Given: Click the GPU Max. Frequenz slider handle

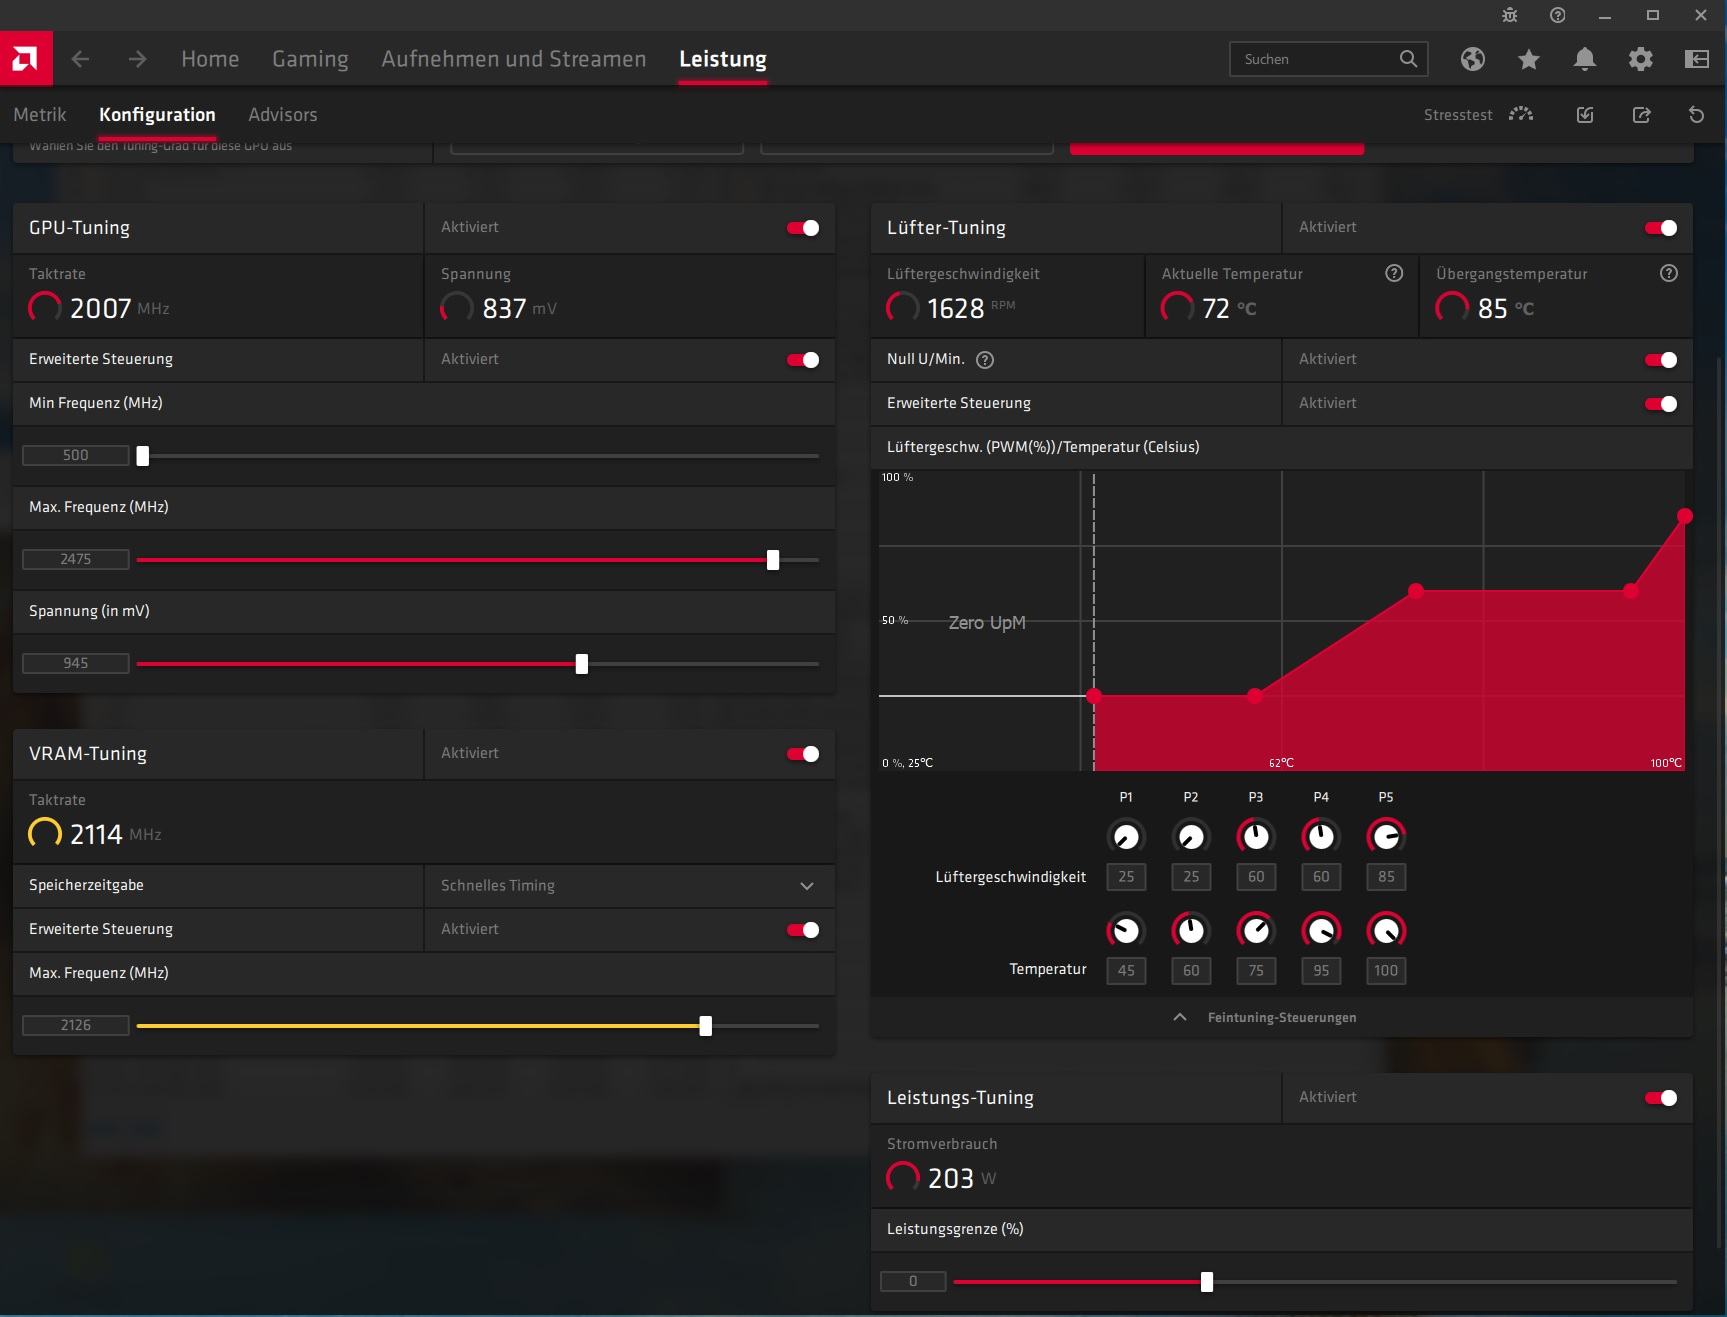Looking at the screenshot, I should coord(773,560).
